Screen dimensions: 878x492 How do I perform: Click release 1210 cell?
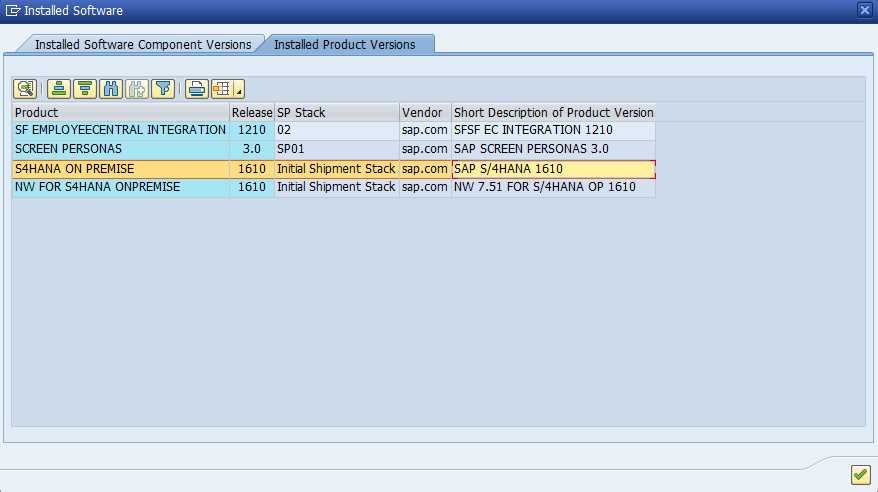pos(252,130)
